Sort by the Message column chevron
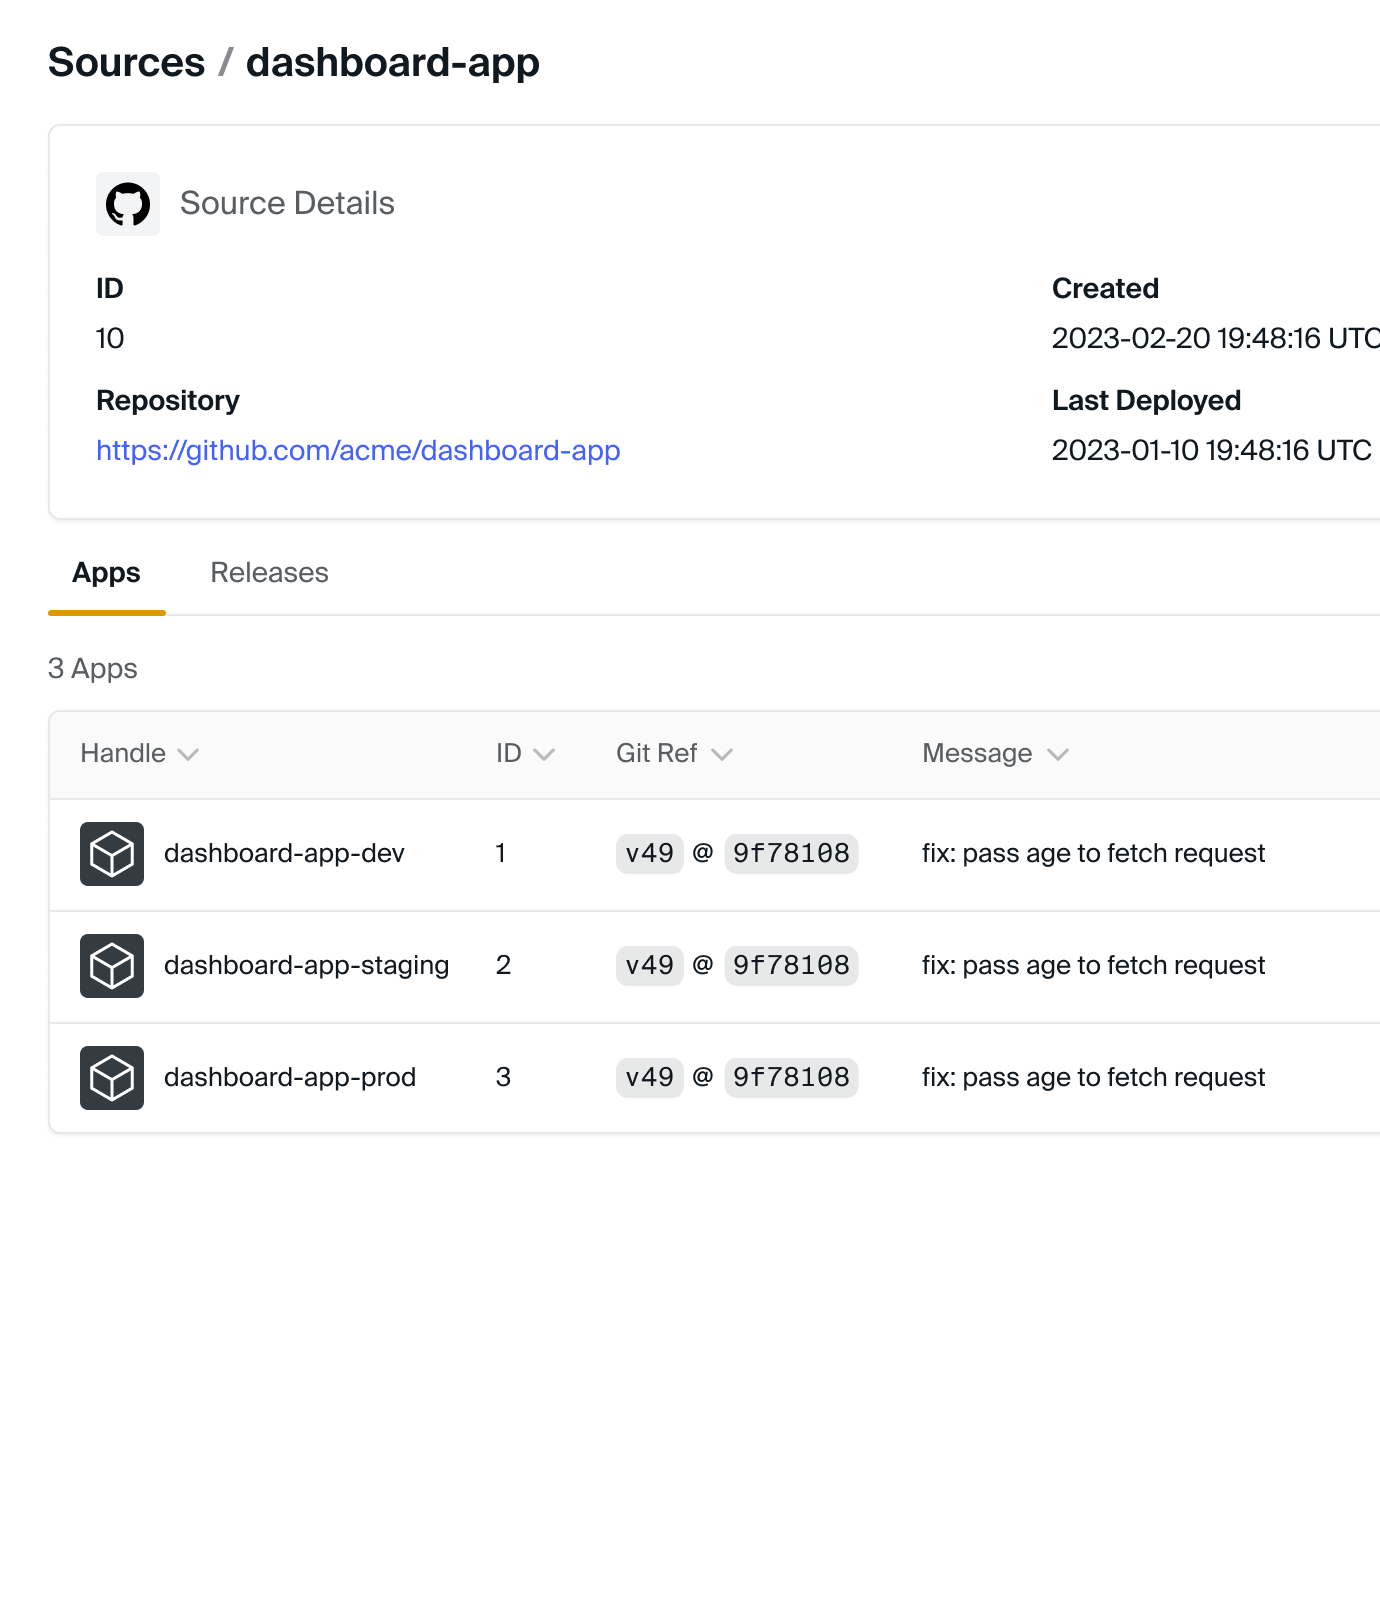Viewport: 1380px width, 1600px height. [x=1058, y=754]
